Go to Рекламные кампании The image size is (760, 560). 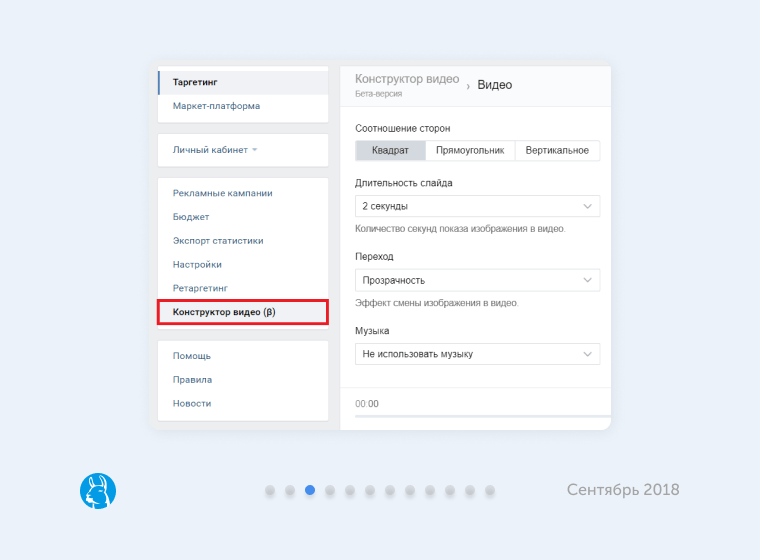pos(222,193)
